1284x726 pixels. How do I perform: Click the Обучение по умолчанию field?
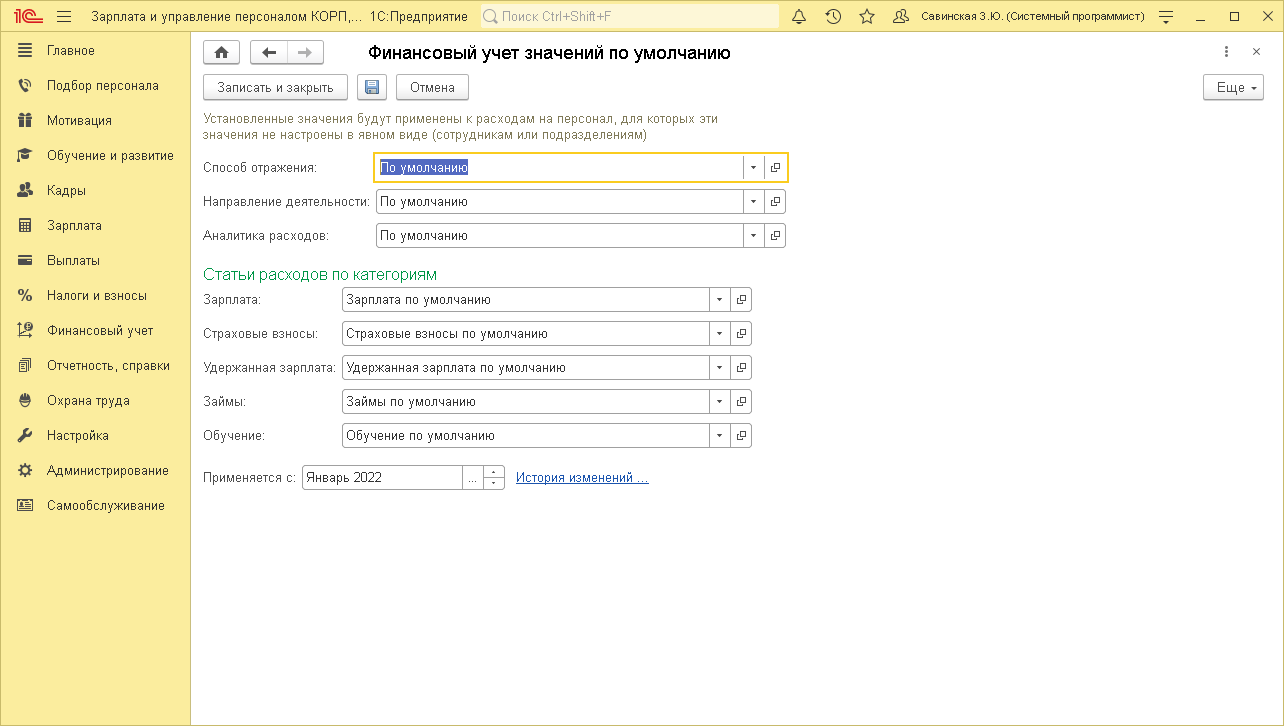coord(525,436)
